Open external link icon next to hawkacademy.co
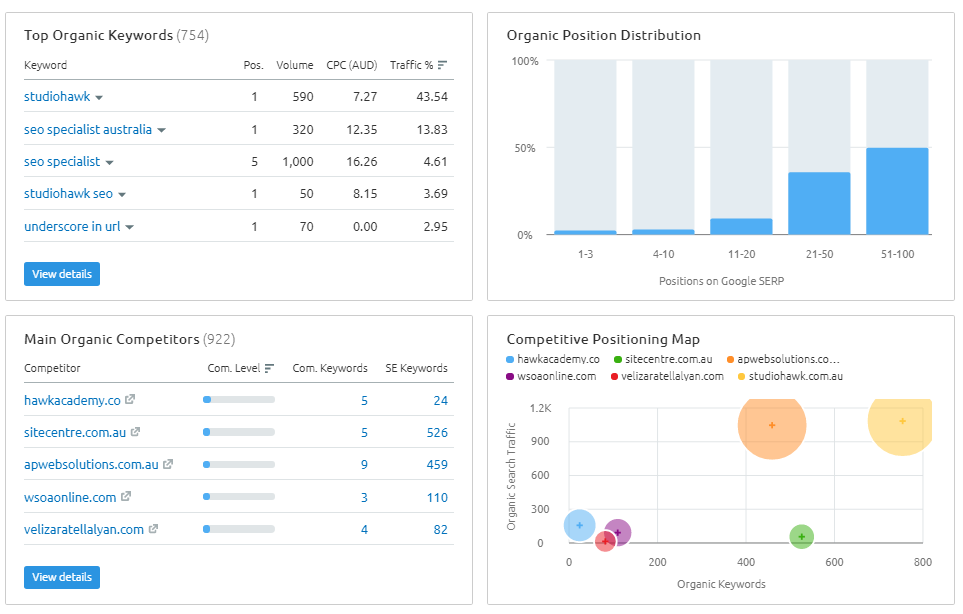 (130, 400)
